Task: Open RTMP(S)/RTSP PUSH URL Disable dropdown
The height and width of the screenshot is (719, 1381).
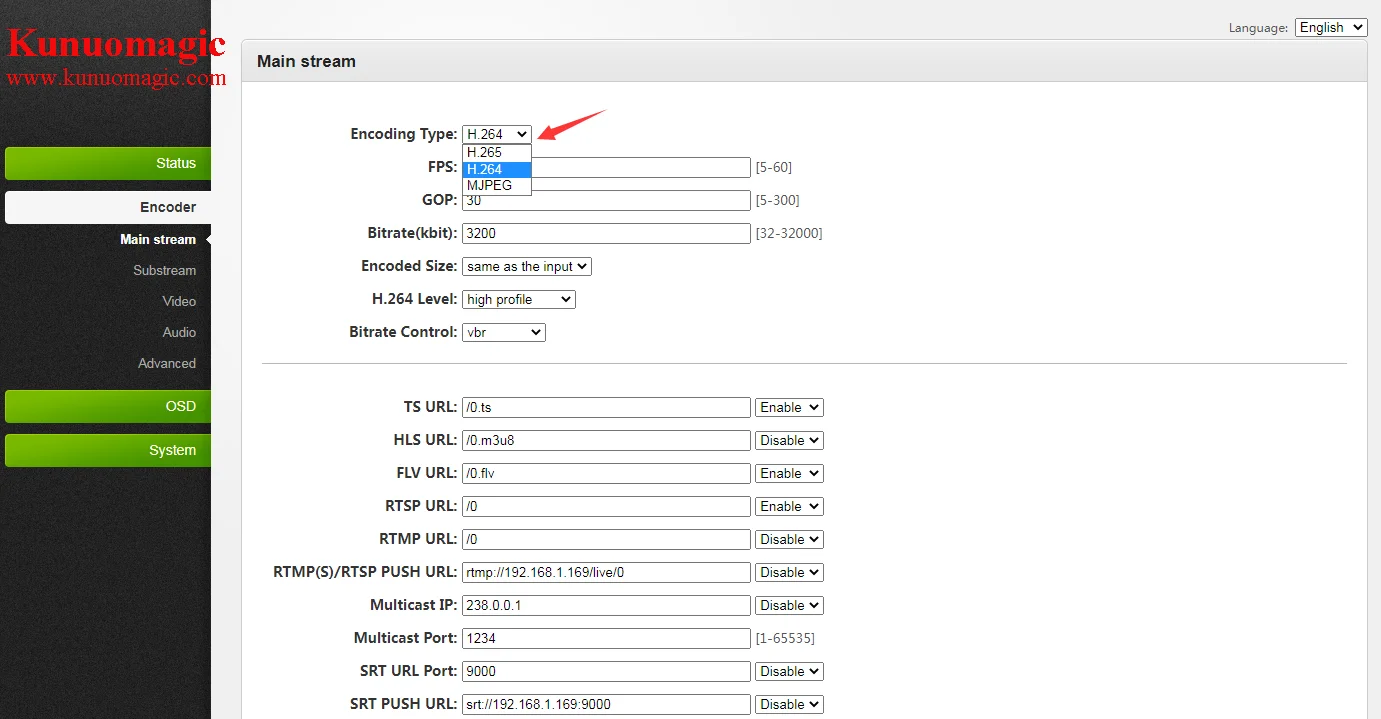Action: pos(789,572)
